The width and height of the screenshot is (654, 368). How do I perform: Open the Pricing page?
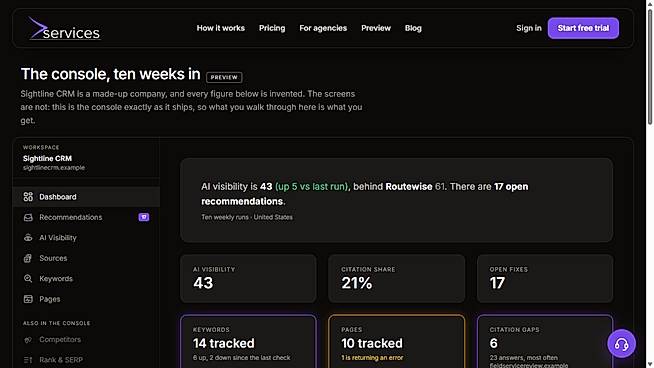[272, 28]
